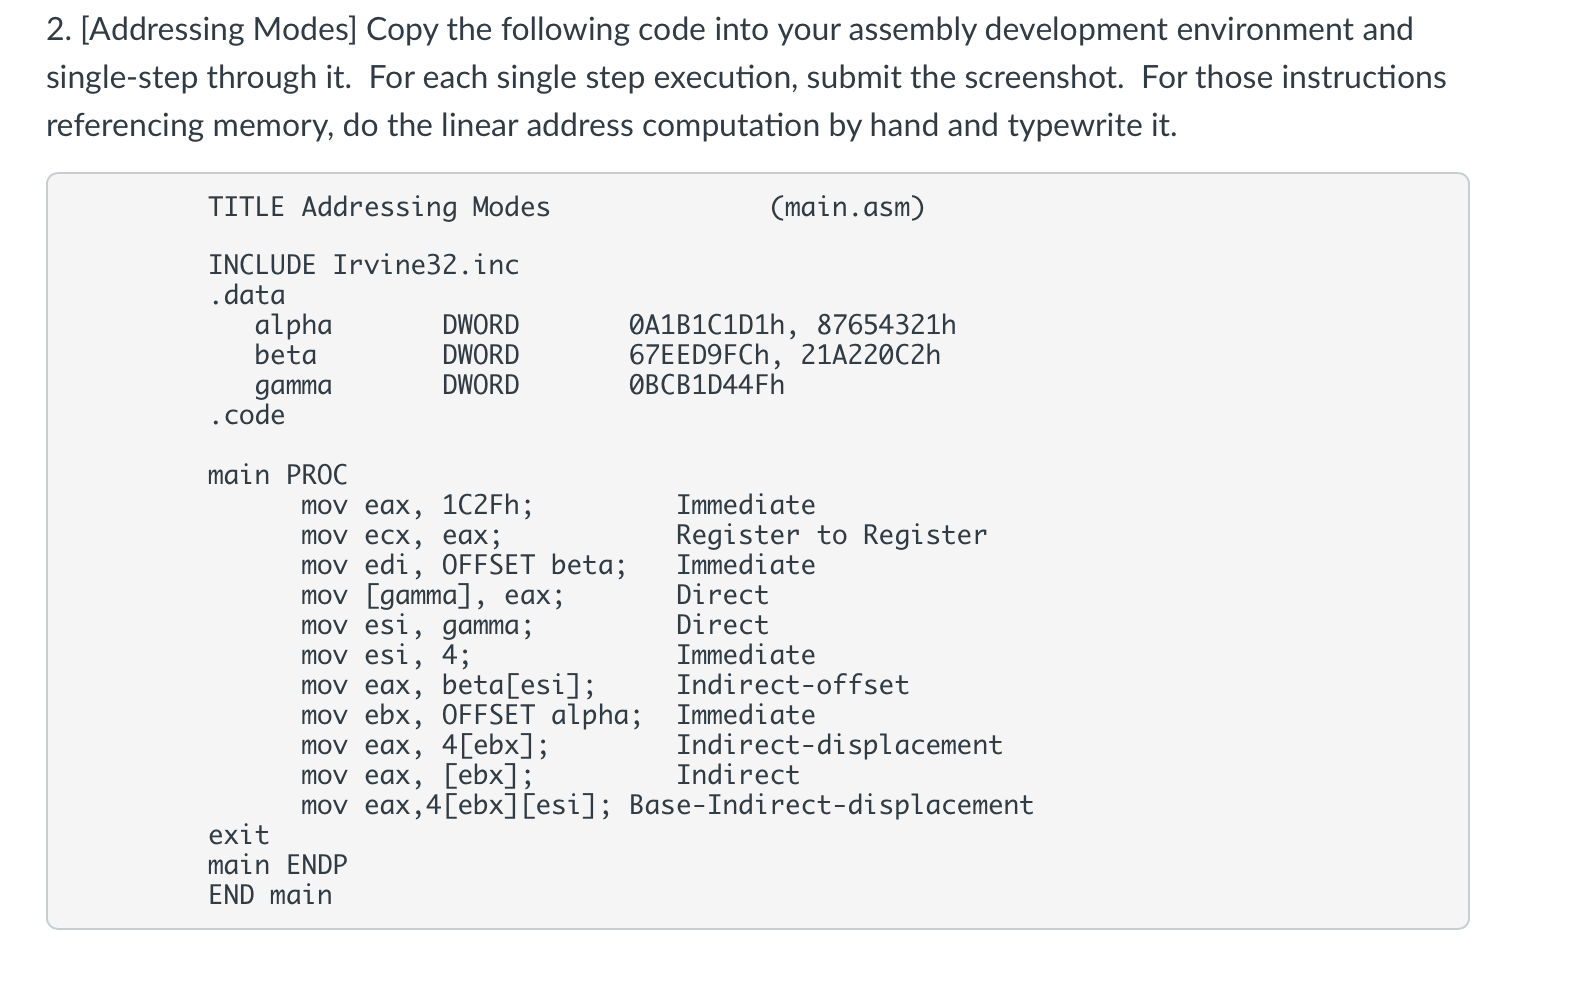Click the '2. [Addressing Modes]' question heading
The width and height of the screenshot is (1576, 1001).
tap(202, 30)
